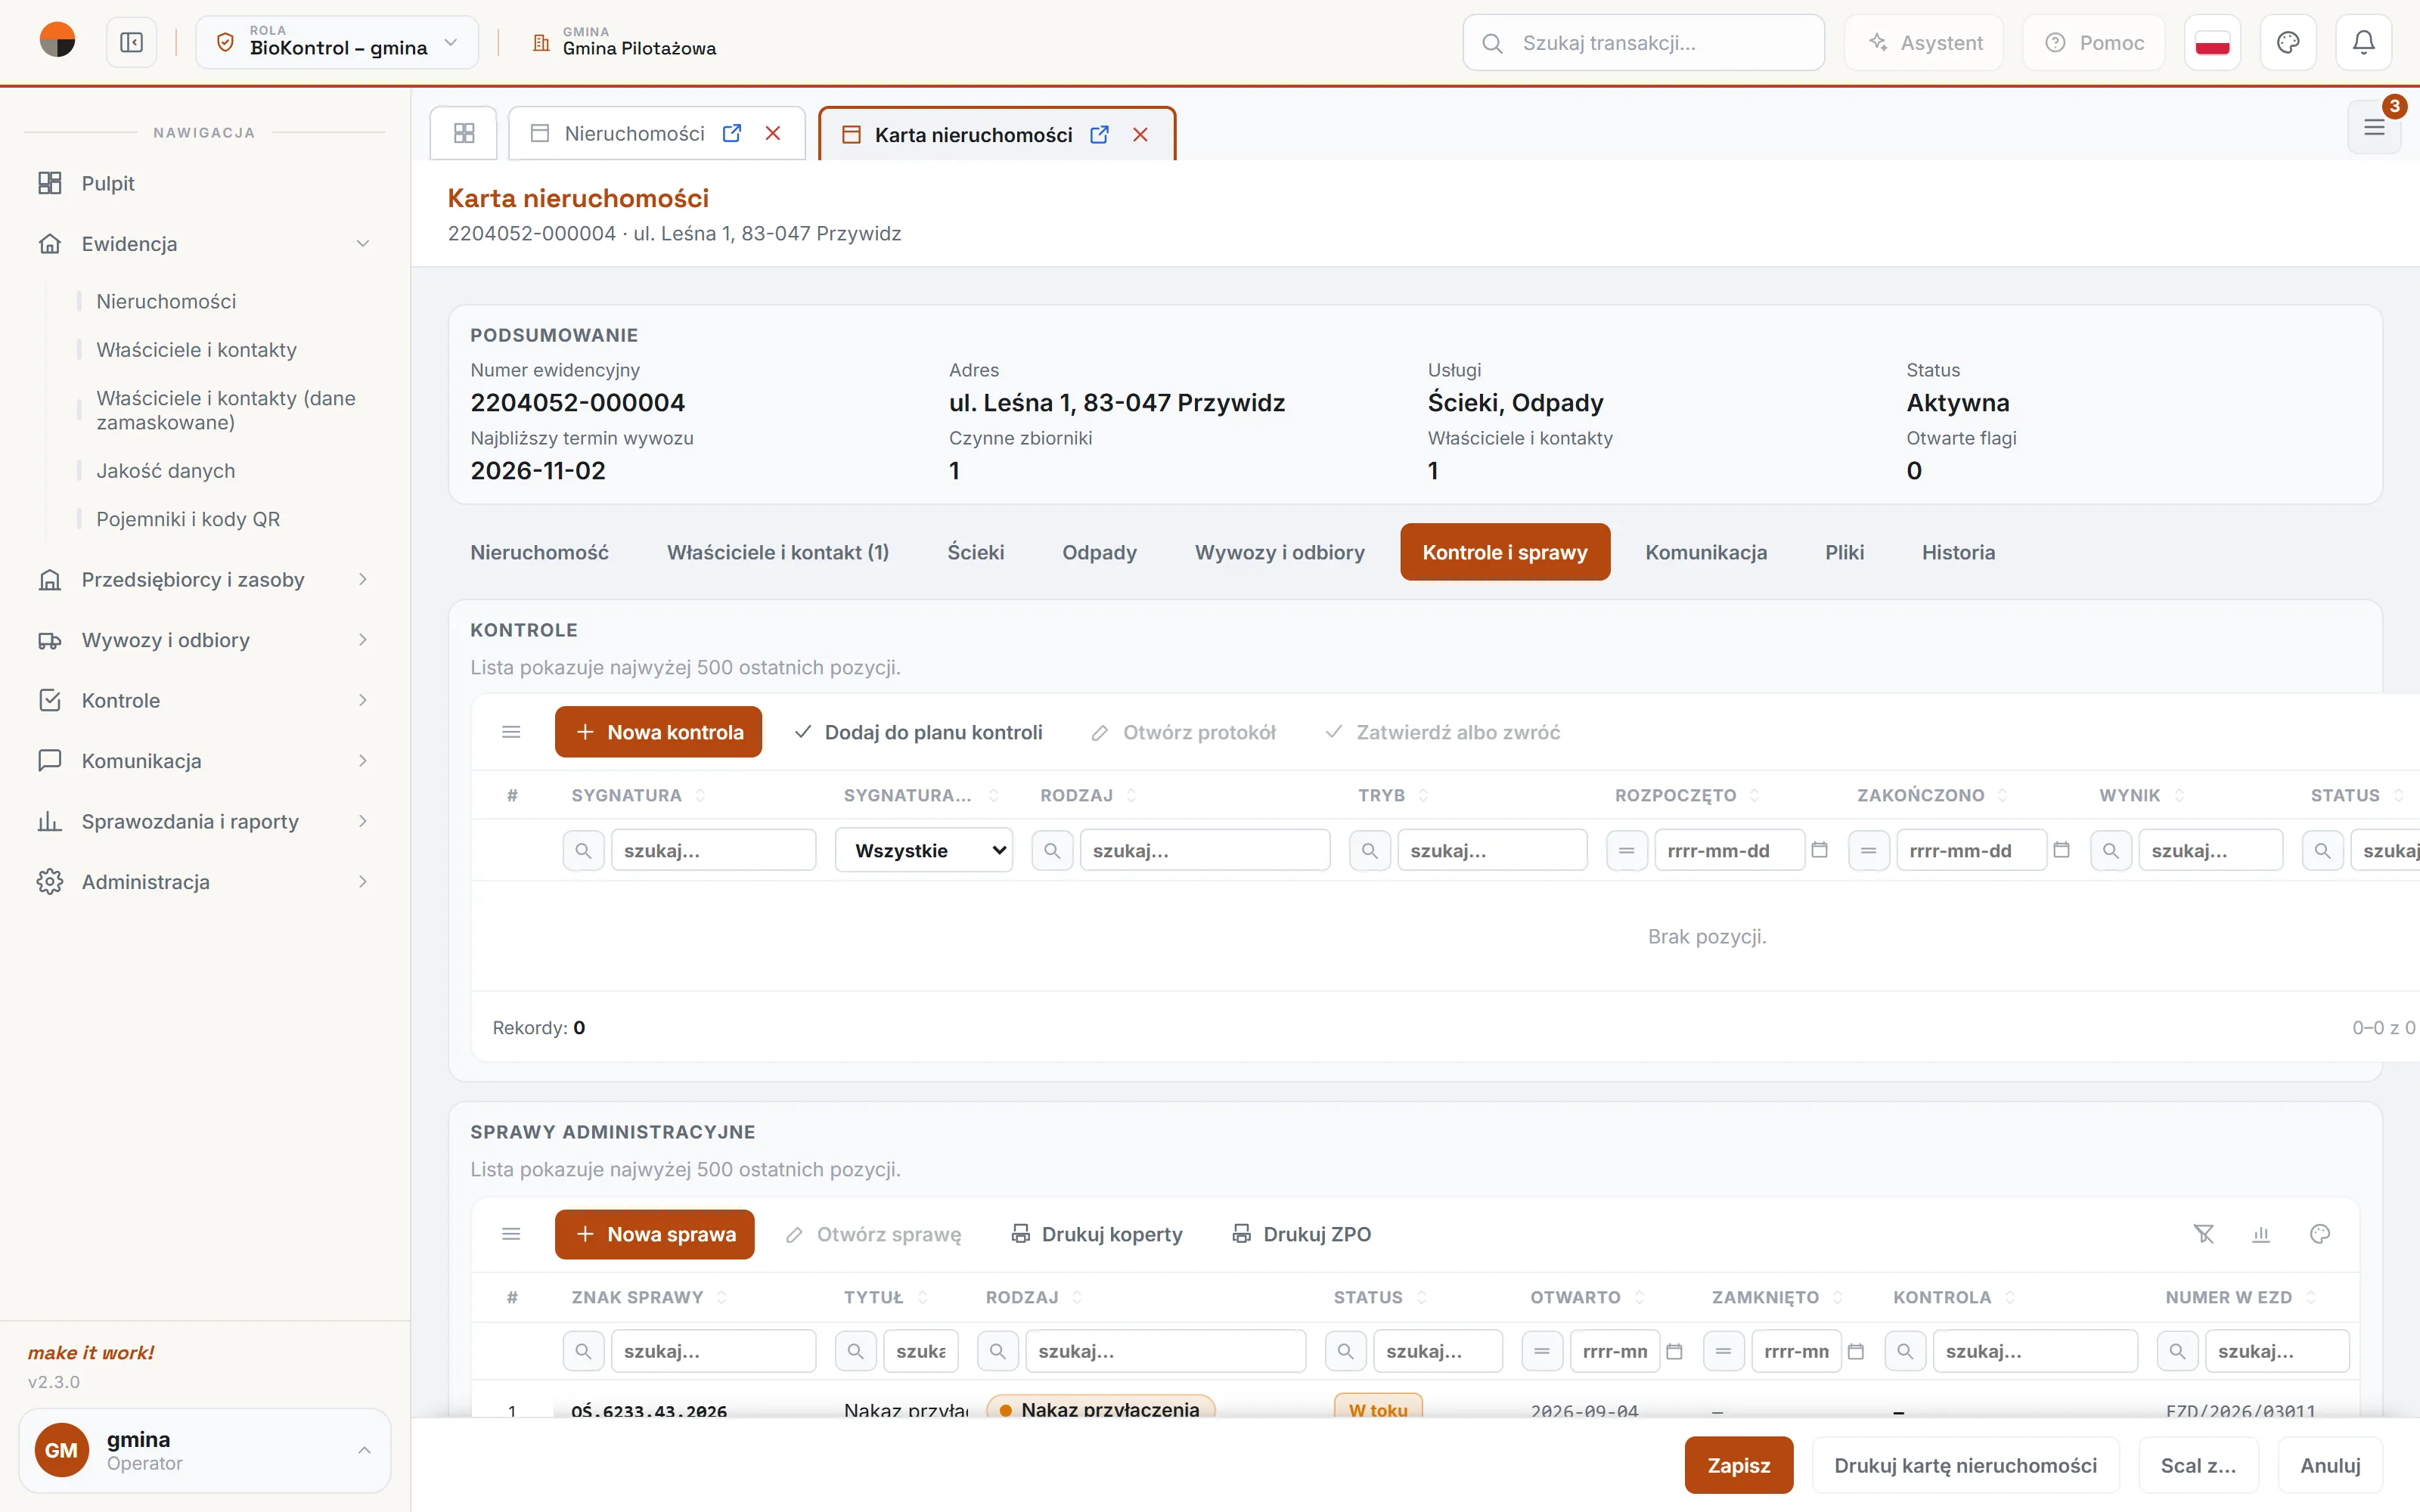Click Drukuj kartę nieruchomości button
This screenshot has height=1512, width=2420.
[1965, 1465]
